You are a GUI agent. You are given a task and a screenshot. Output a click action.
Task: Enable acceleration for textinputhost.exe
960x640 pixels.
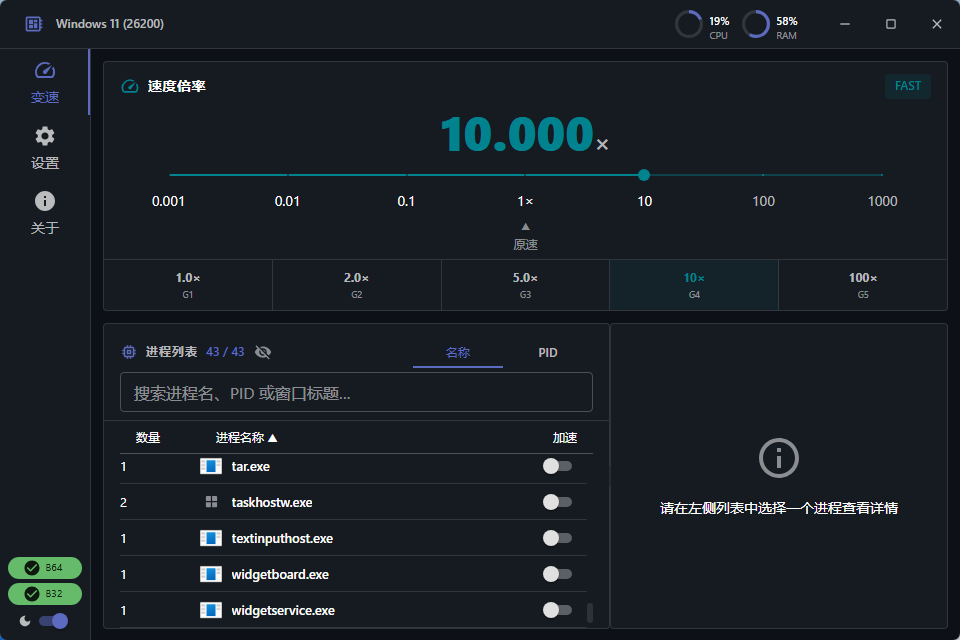pos(557,538)
